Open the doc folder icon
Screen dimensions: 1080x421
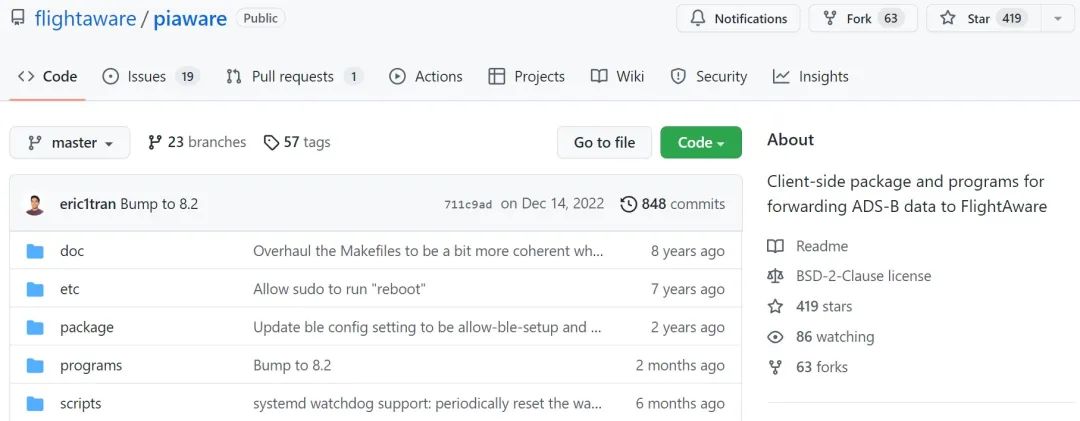click(35, 251)
